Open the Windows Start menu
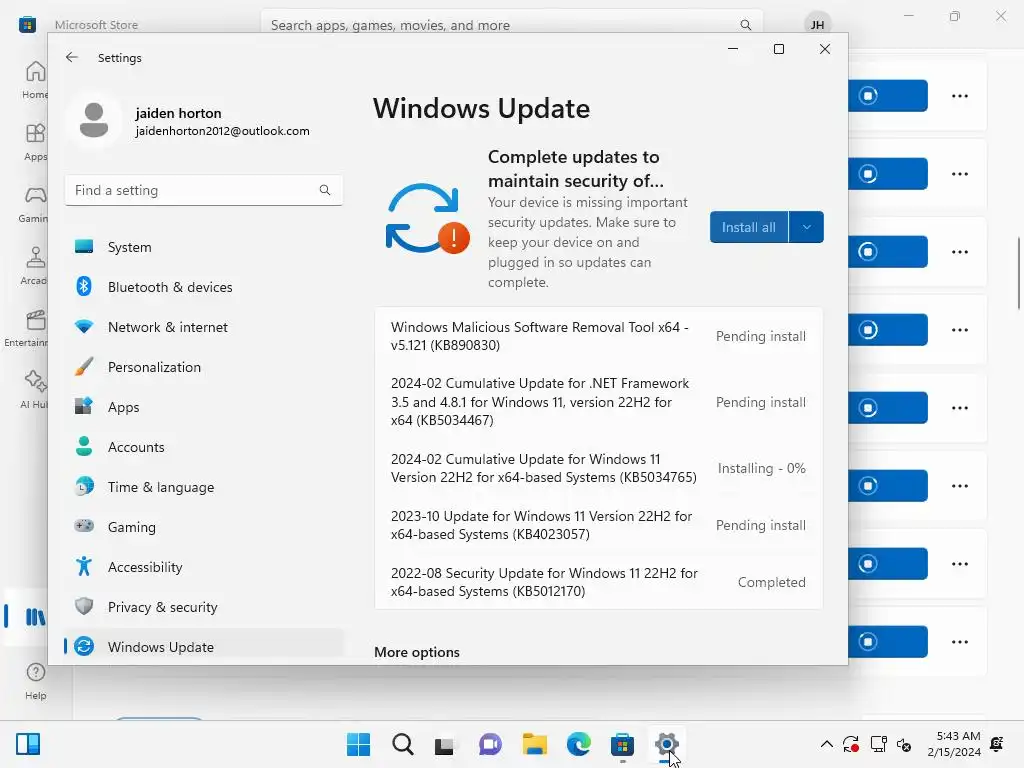Screen dimensions: 1024x768 (359, 744)
